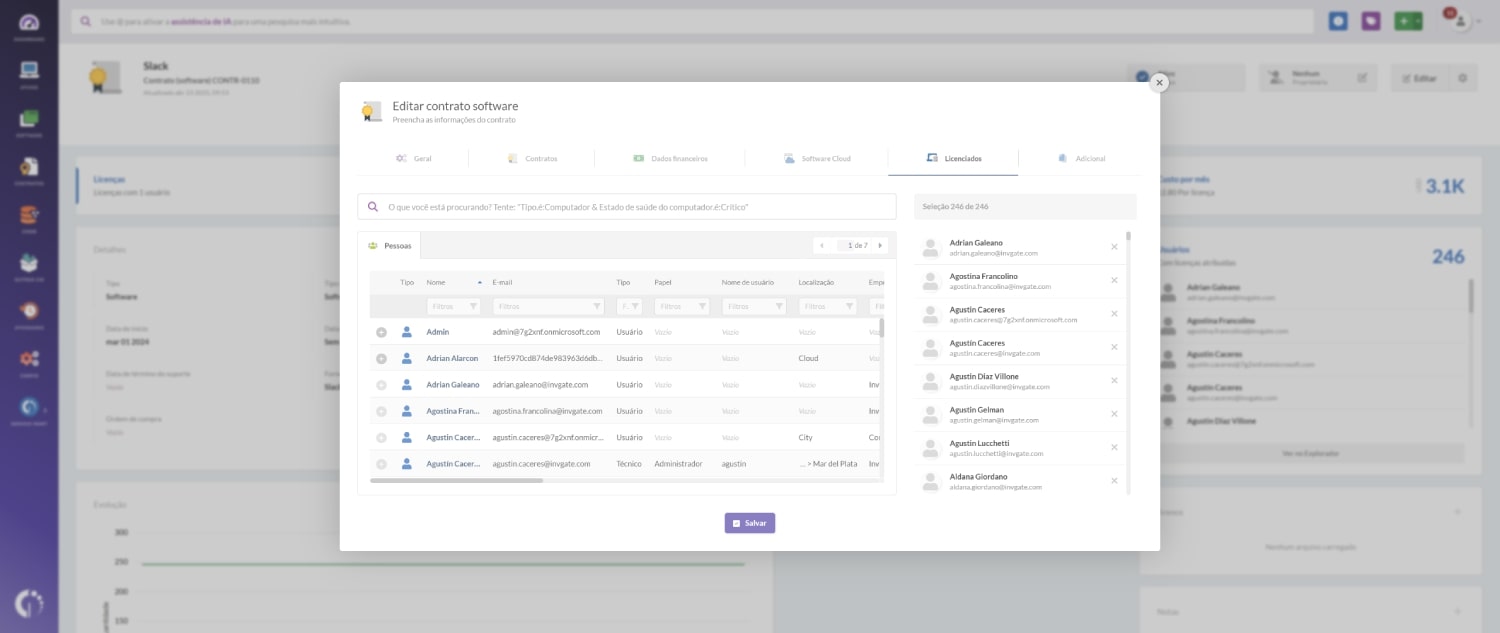Open the Geral tab
1500x633 pixels.
[x=413, y=158]
